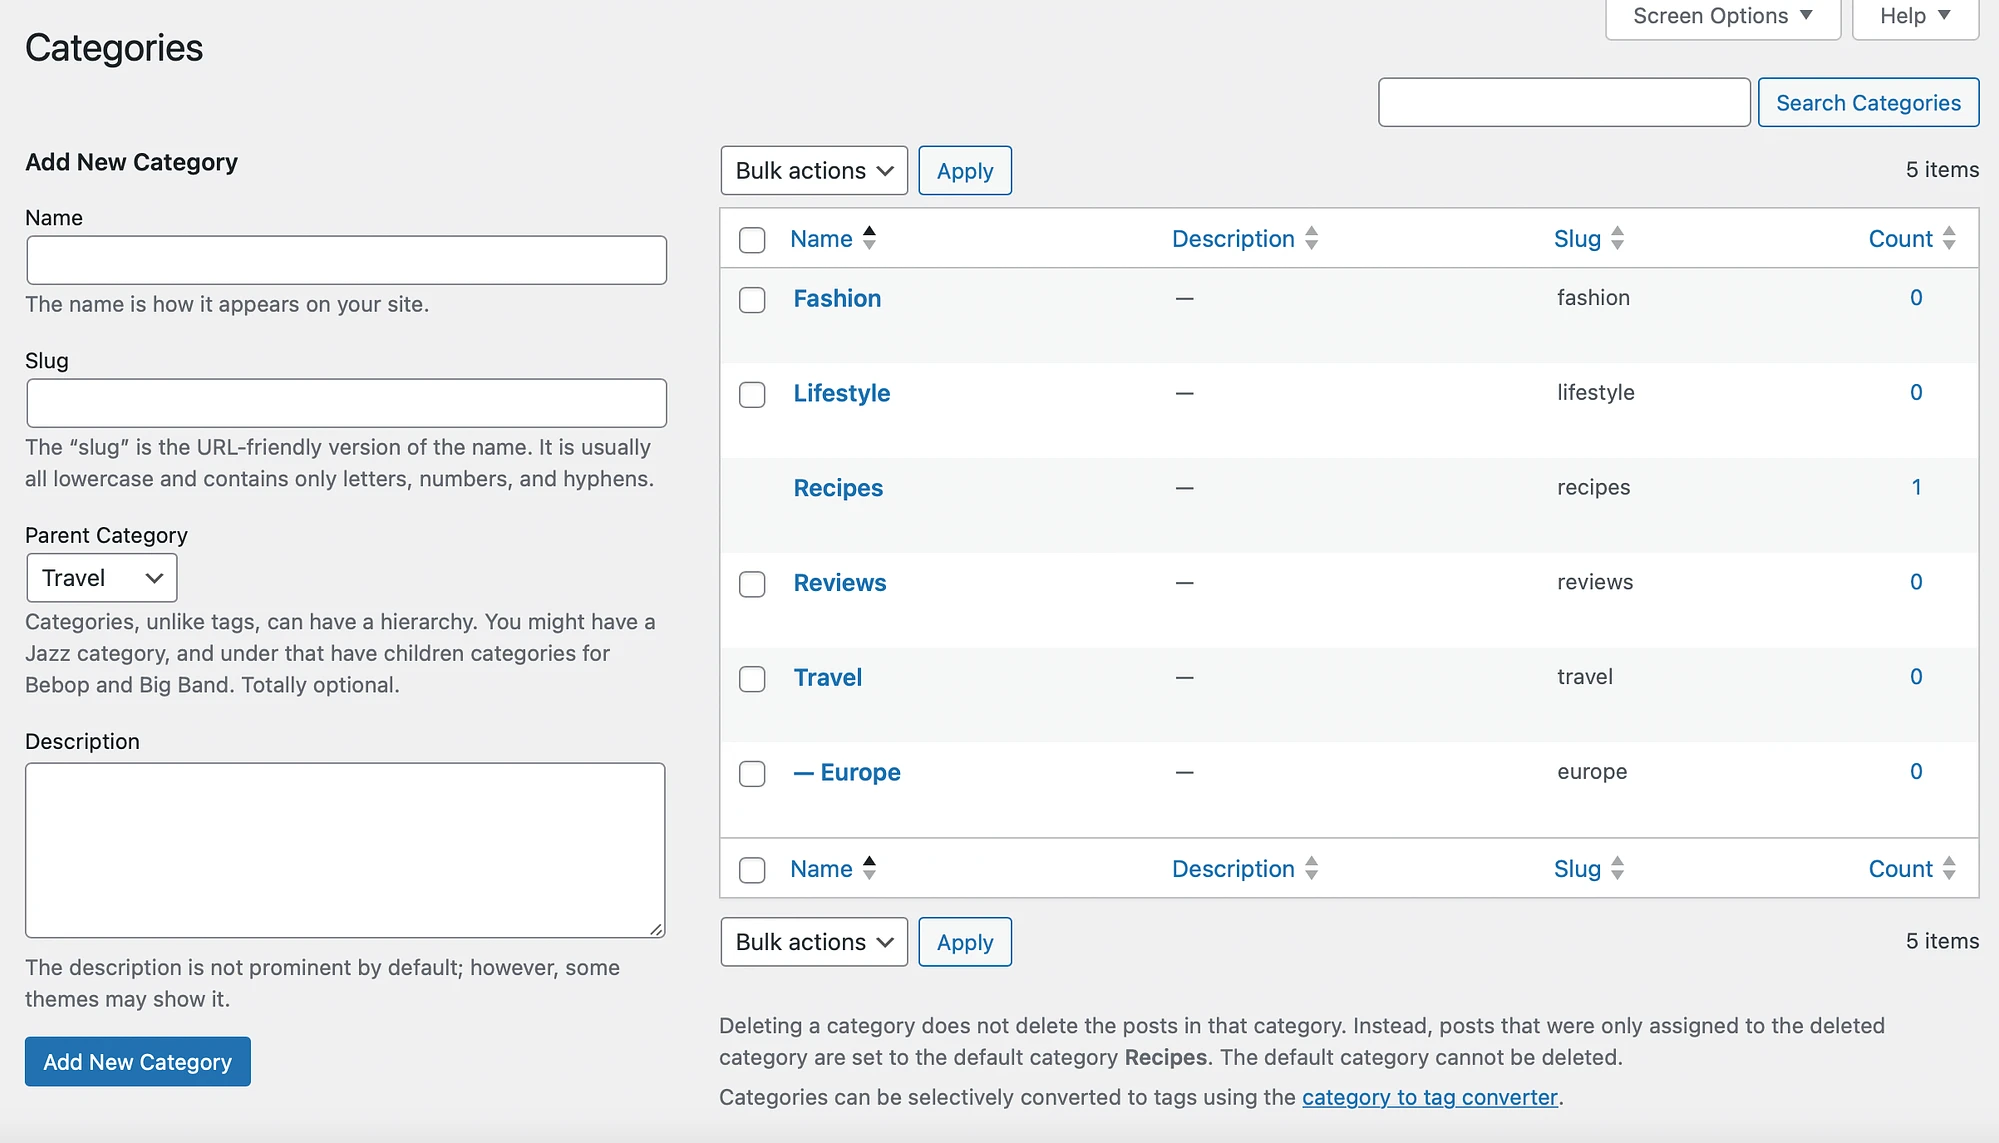The width and height of the screenshot is (1999, 1143).
Task: Expand the bottom Bulk actions dropdown
Action: pyautogui.click(x=811, y=941)
